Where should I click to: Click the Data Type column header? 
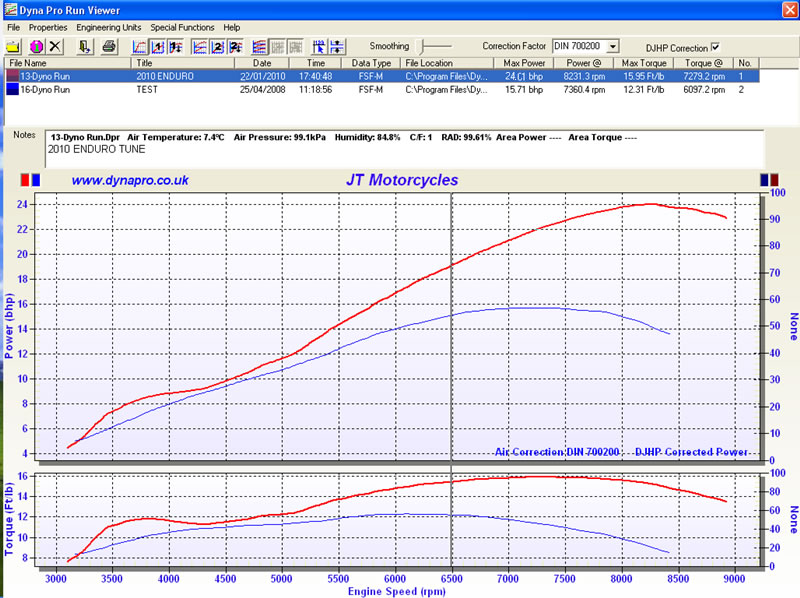tap(371, 63)
